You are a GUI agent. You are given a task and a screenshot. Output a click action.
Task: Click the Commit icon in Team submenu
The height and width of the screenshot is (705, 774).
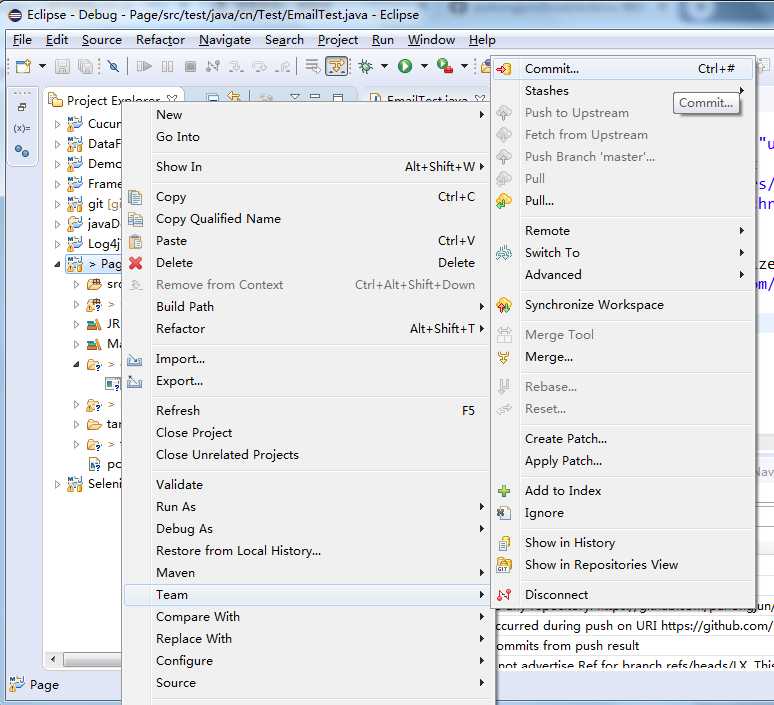503,69
